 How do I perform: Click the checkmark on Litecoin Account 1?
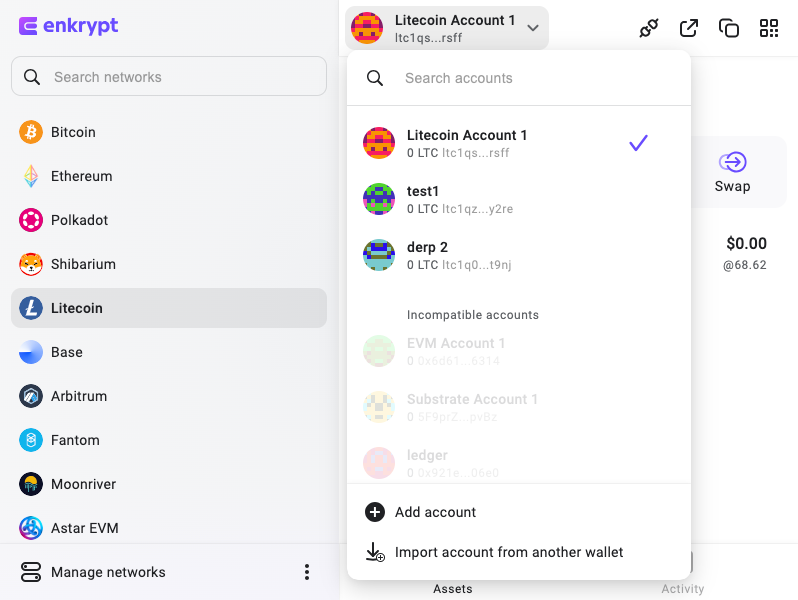point(638,143)
